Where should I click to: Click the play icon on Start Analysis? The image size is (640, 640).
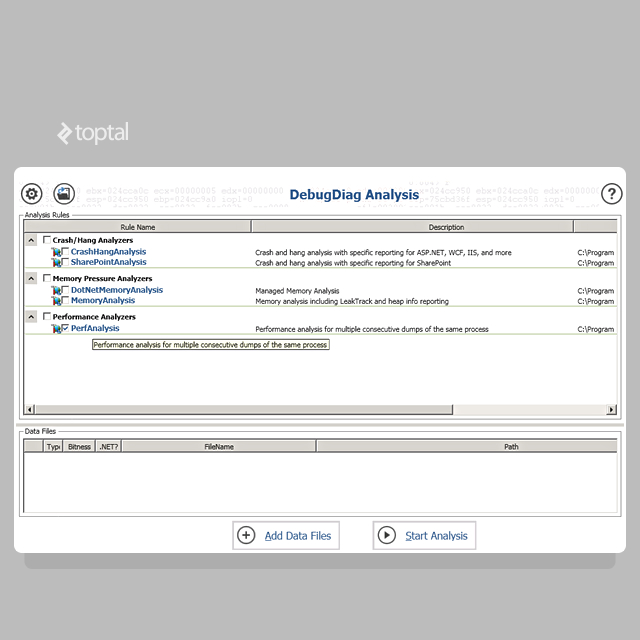pyautogui.click(x=387, y=535)
